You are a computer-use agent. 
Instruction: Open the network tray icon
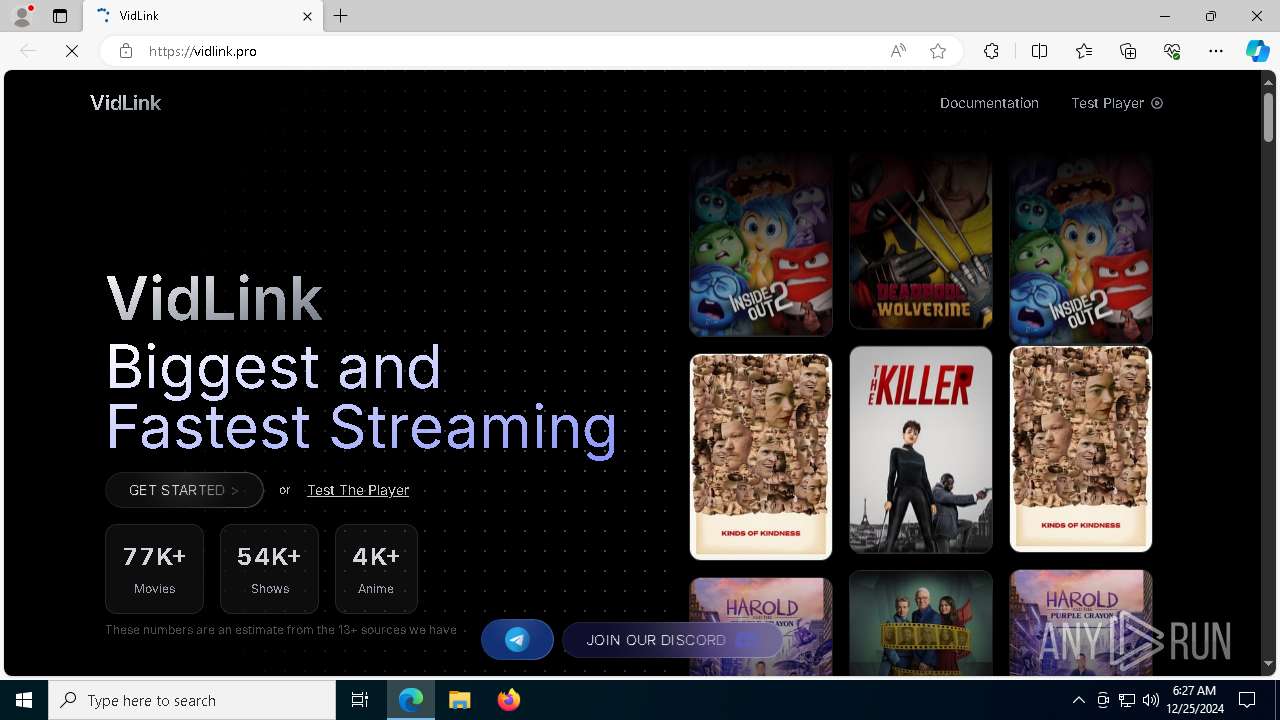coord(1126,700)
